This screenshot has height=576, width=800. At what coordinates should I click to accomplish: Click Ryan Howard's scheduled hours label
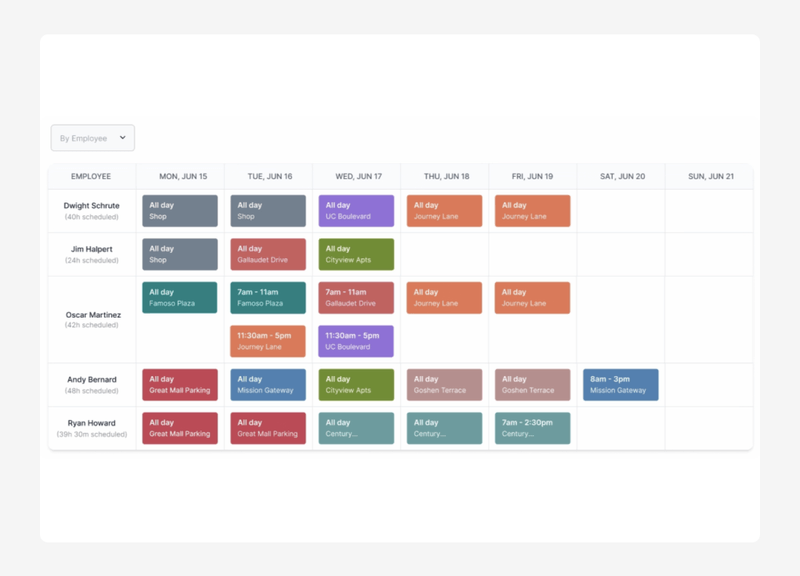click(x=90, y=434)
